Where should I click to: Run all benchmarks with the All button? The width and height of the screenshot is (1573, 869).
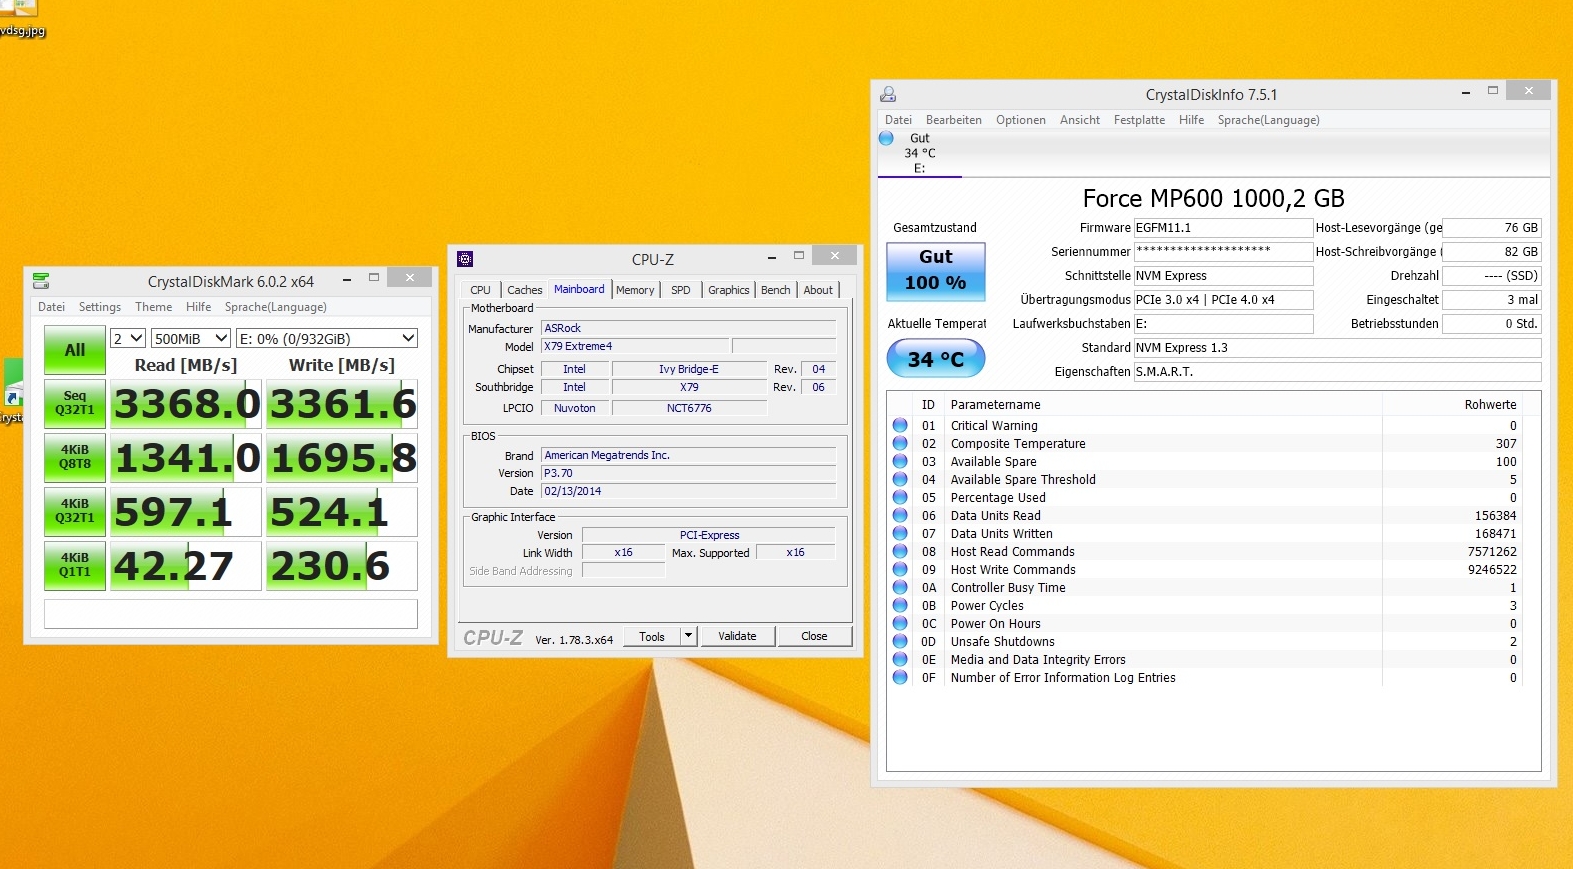[75, 350]
